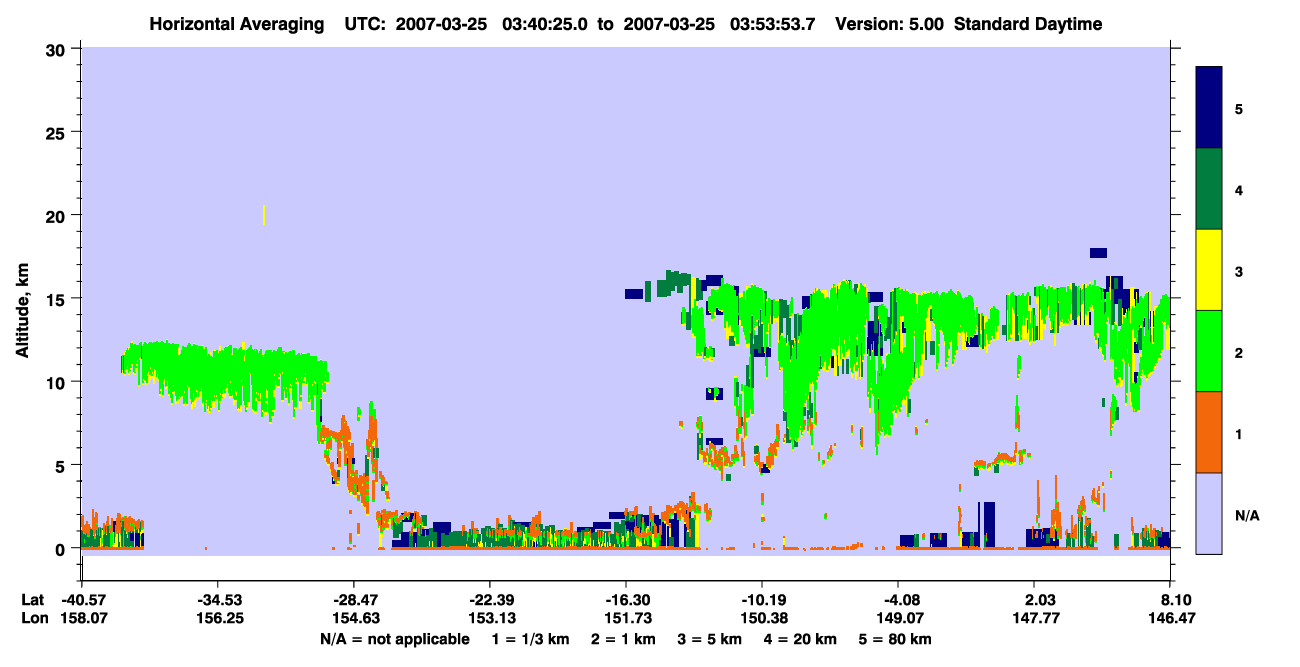Click the dark blue color bar segment 5
Viewport: 1300px width, 667px height.
click(x=1209, y=108)
